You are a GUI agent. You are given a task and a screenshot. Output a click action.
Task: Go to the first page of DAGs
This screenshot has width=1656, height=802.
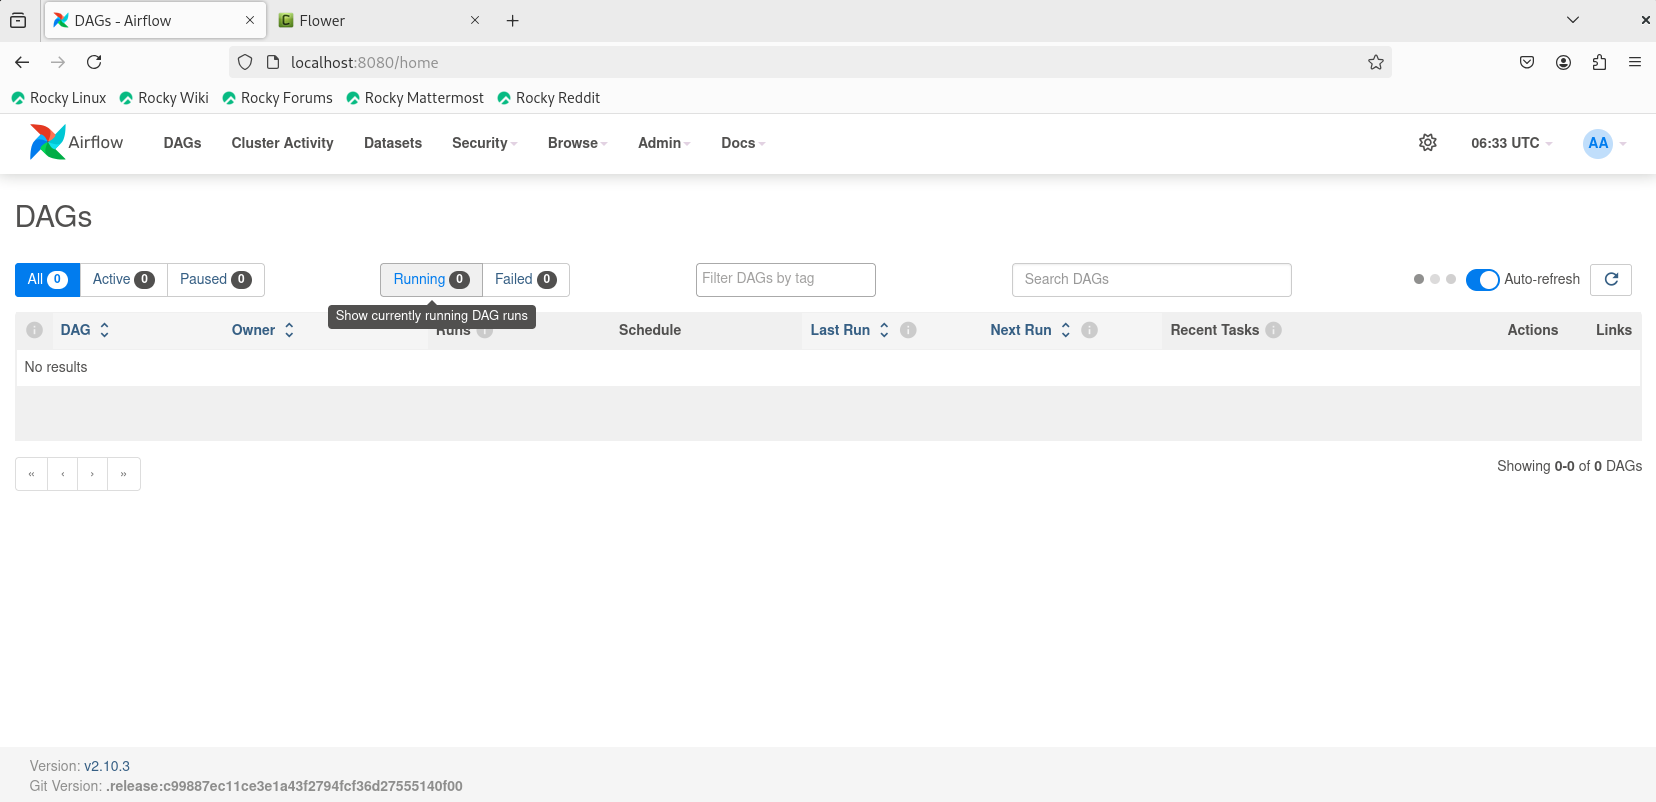31,474
